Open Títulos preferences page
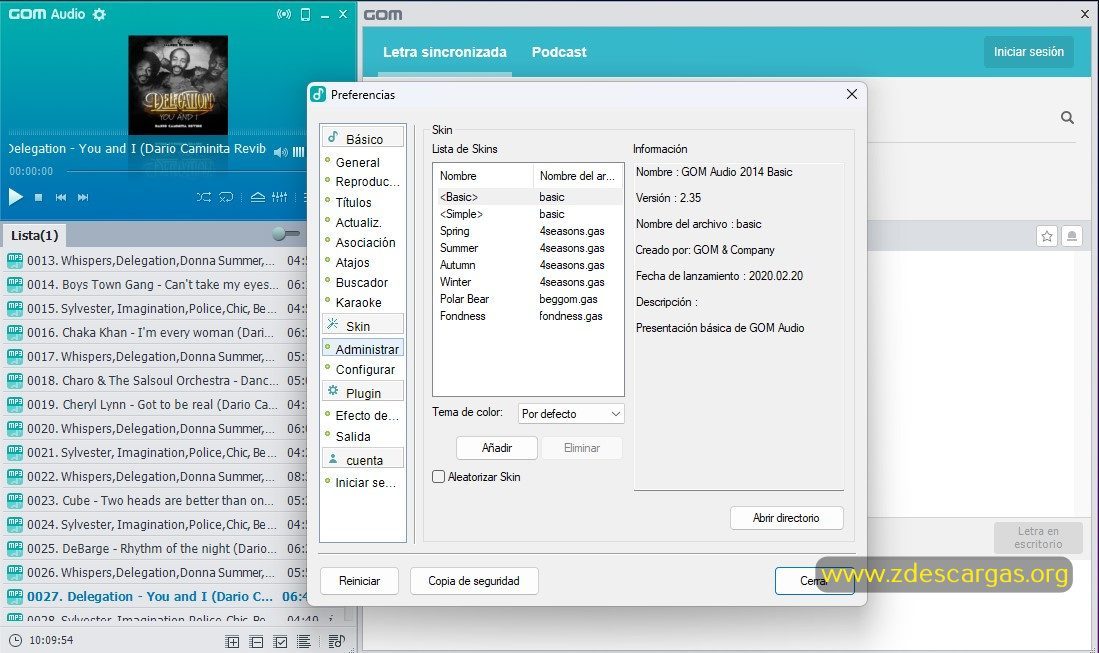 click(353, 202)
